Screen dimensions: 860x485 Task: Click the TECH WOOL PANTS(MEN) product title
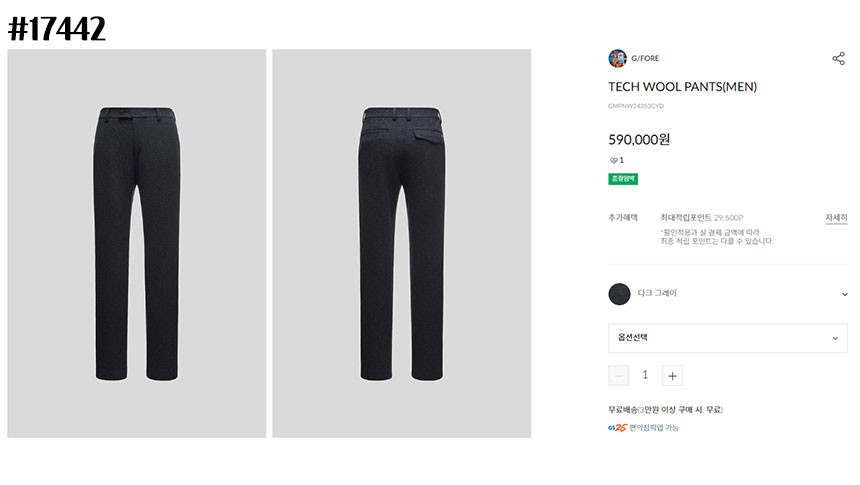[x=682, y=87]
